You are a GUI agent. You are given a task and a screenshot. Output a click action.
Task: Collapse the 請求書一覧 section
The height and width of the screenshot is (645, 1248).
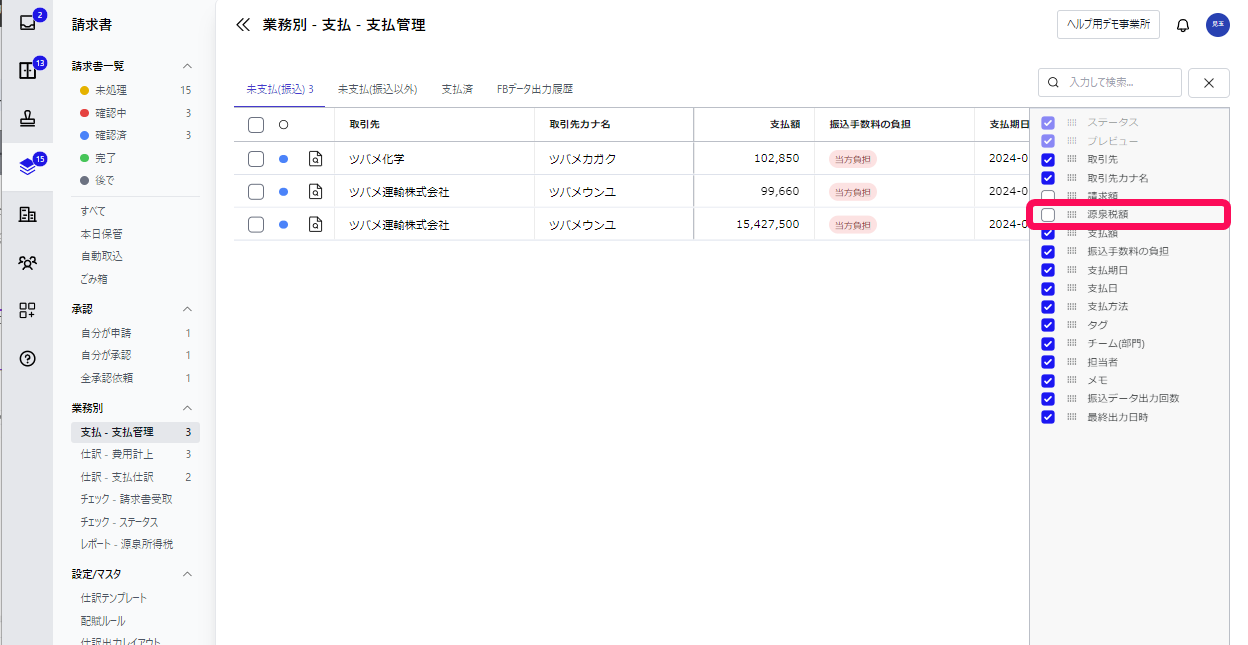[187, 66]
